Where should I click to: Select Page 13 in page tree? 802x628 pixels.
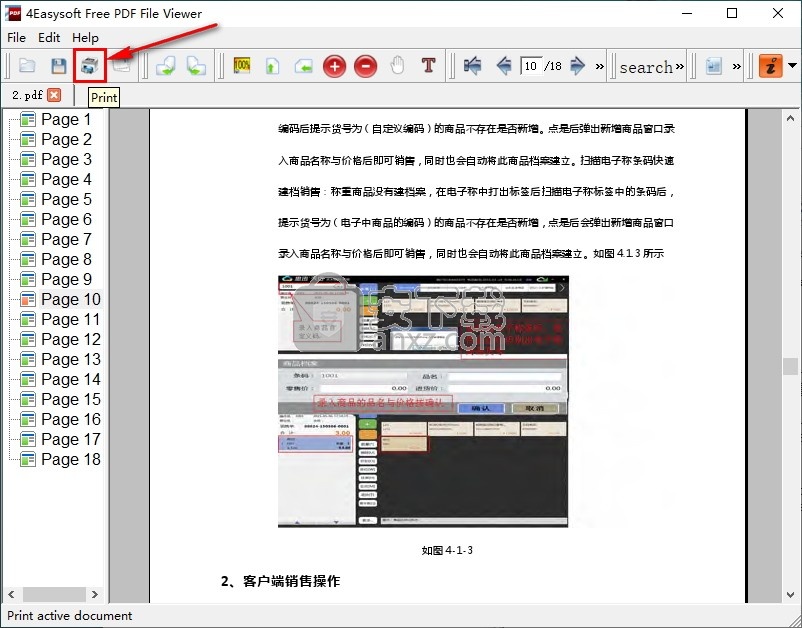point(71,359)
